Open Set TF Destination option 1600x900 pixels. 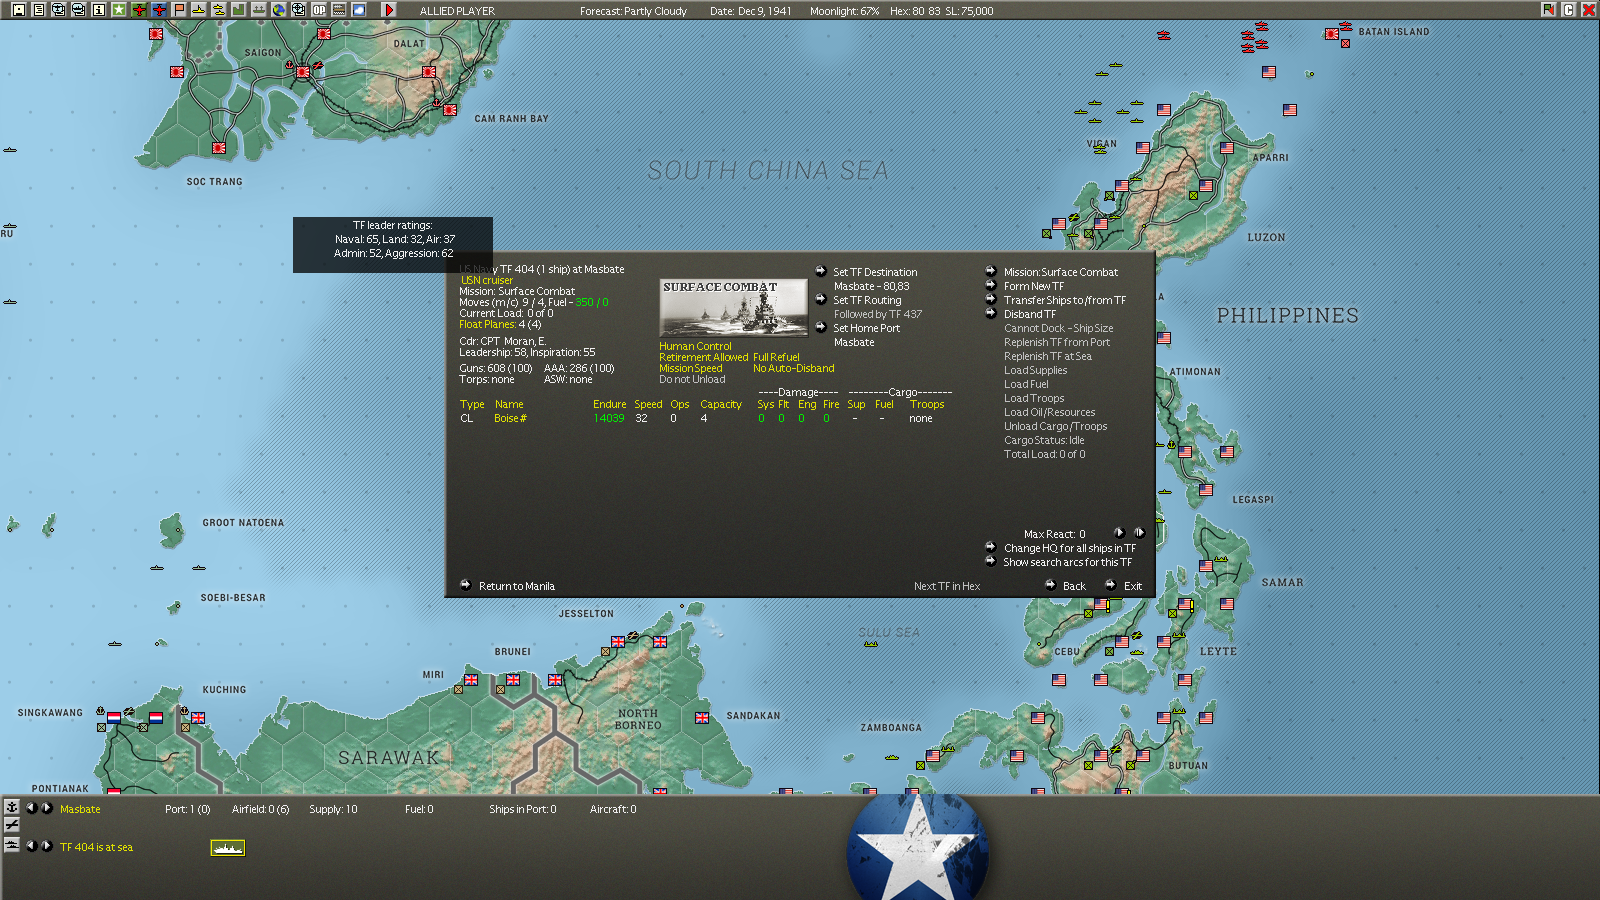[874, 272]
